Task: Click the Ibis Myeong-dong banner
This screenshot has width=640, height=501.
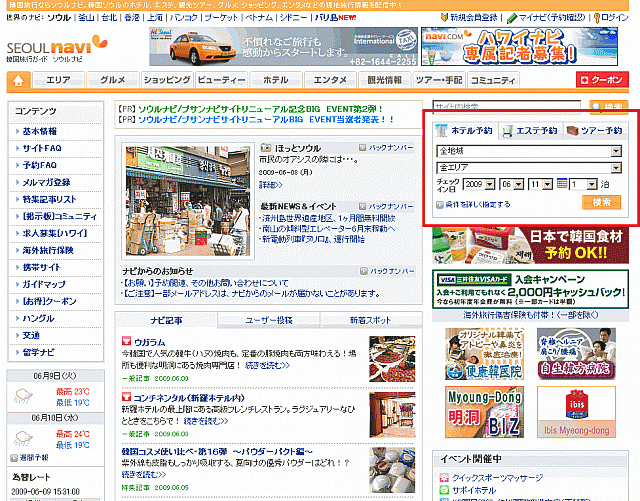Action: pos(576,412)
